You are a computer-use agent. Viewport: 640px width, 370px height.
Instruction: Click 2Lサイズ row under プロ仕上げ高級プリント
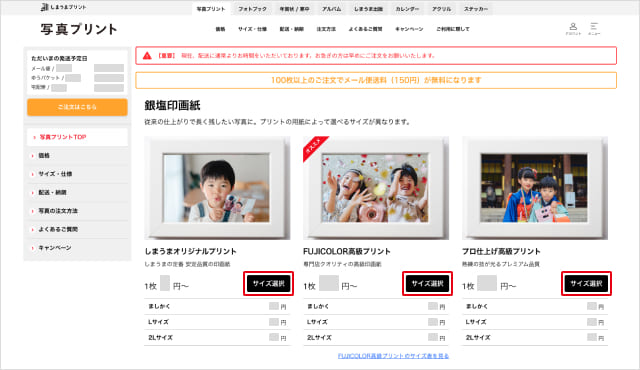[x=535, y=338]
